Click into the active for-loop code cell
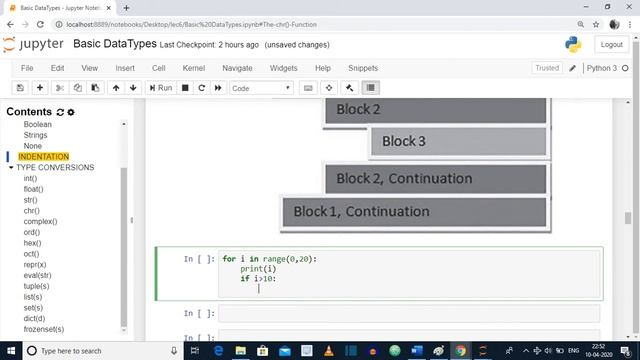This screenshot has width=640, height=360. pos(409,274)
